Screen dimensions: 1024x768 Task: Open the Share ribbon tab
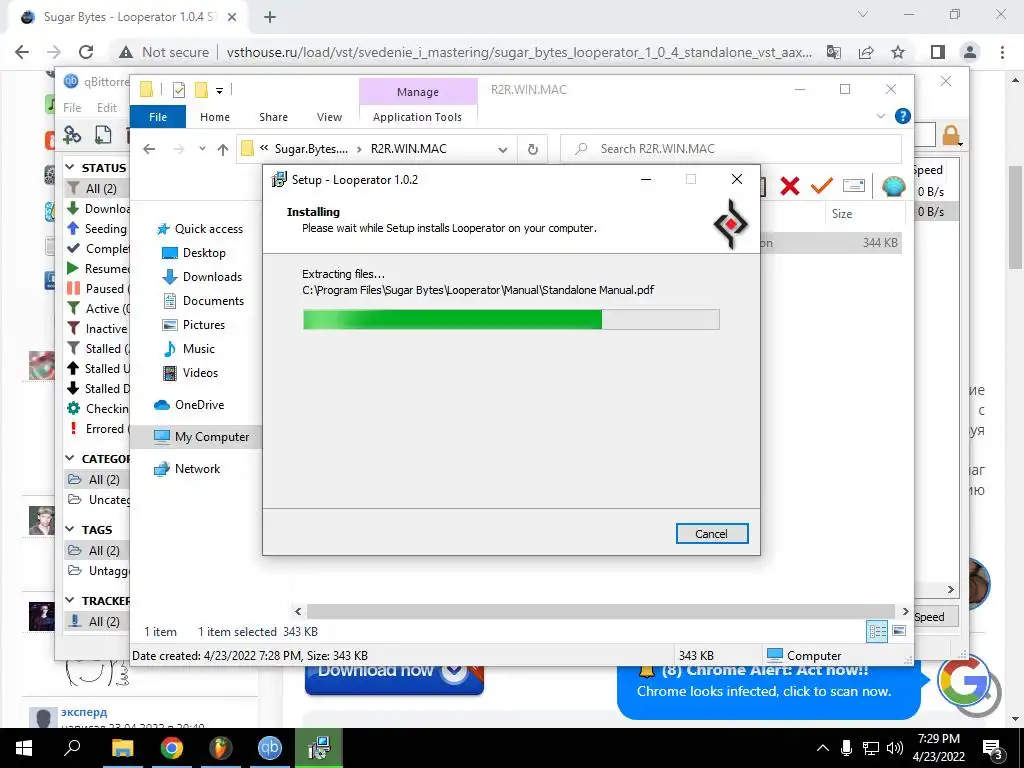[273, 117]
